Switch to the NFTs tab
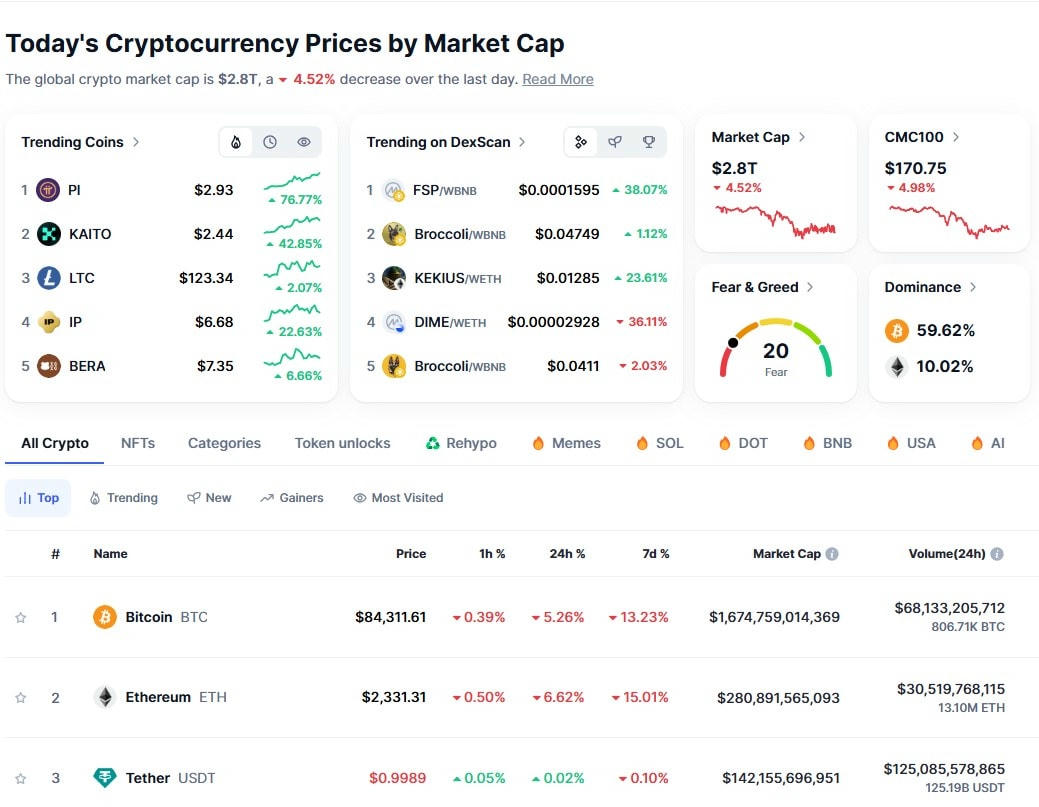The image size is (1039, 807). click(x=138, y=443)
